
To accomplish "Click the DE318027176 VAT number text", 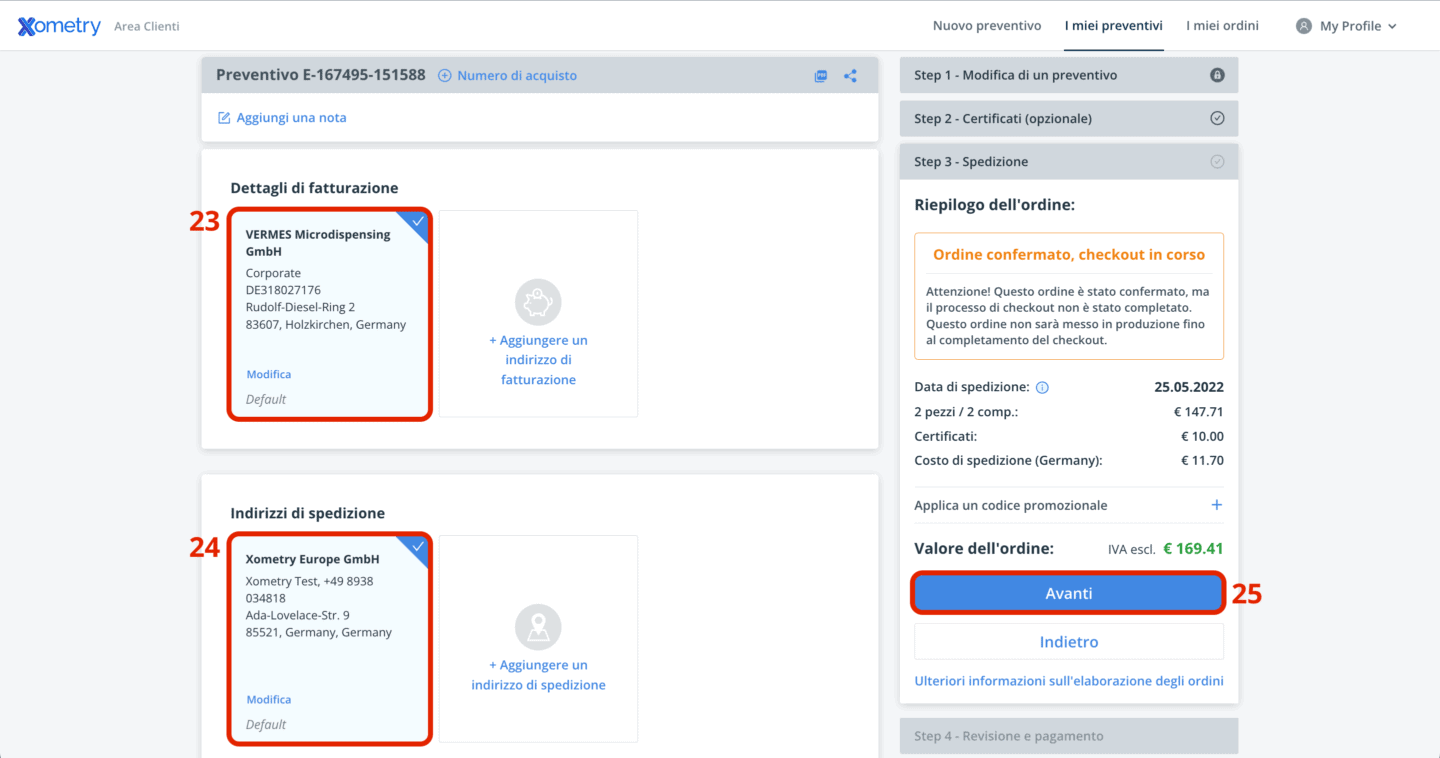I will pyautogui.click(x=283, y=290).
